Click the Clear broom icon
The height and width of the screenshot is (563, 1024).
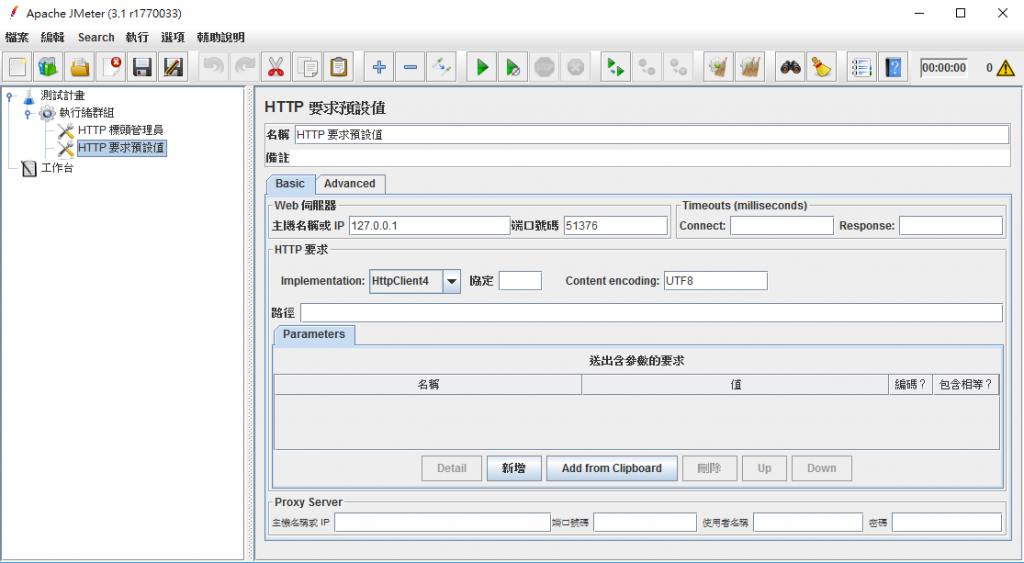coord(718,67)
